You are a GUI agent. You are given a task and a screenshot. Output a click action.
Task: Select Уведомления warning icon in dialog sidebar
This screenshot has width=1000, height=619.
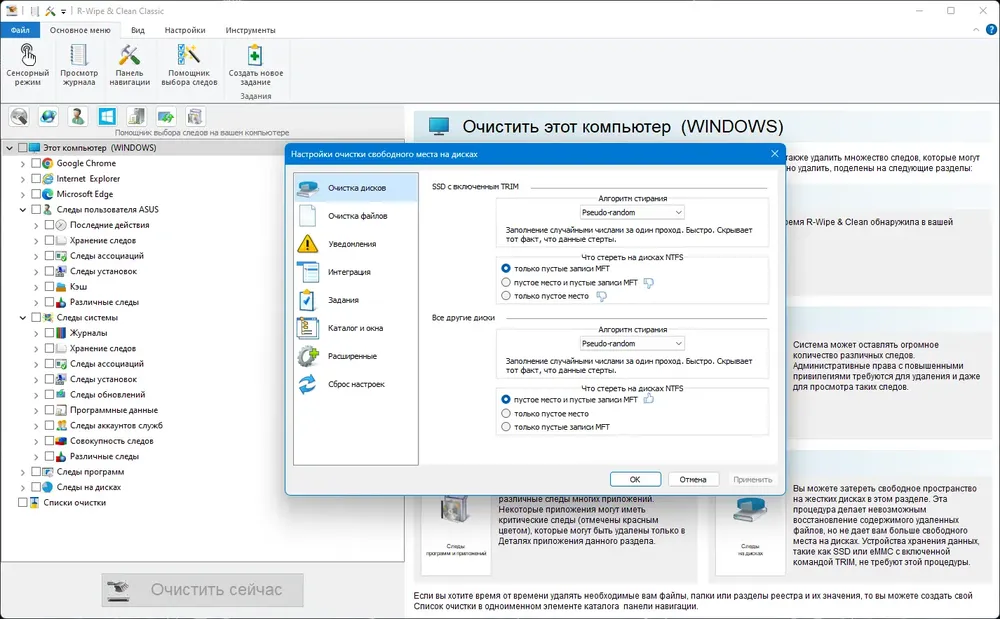pos(307,244)
